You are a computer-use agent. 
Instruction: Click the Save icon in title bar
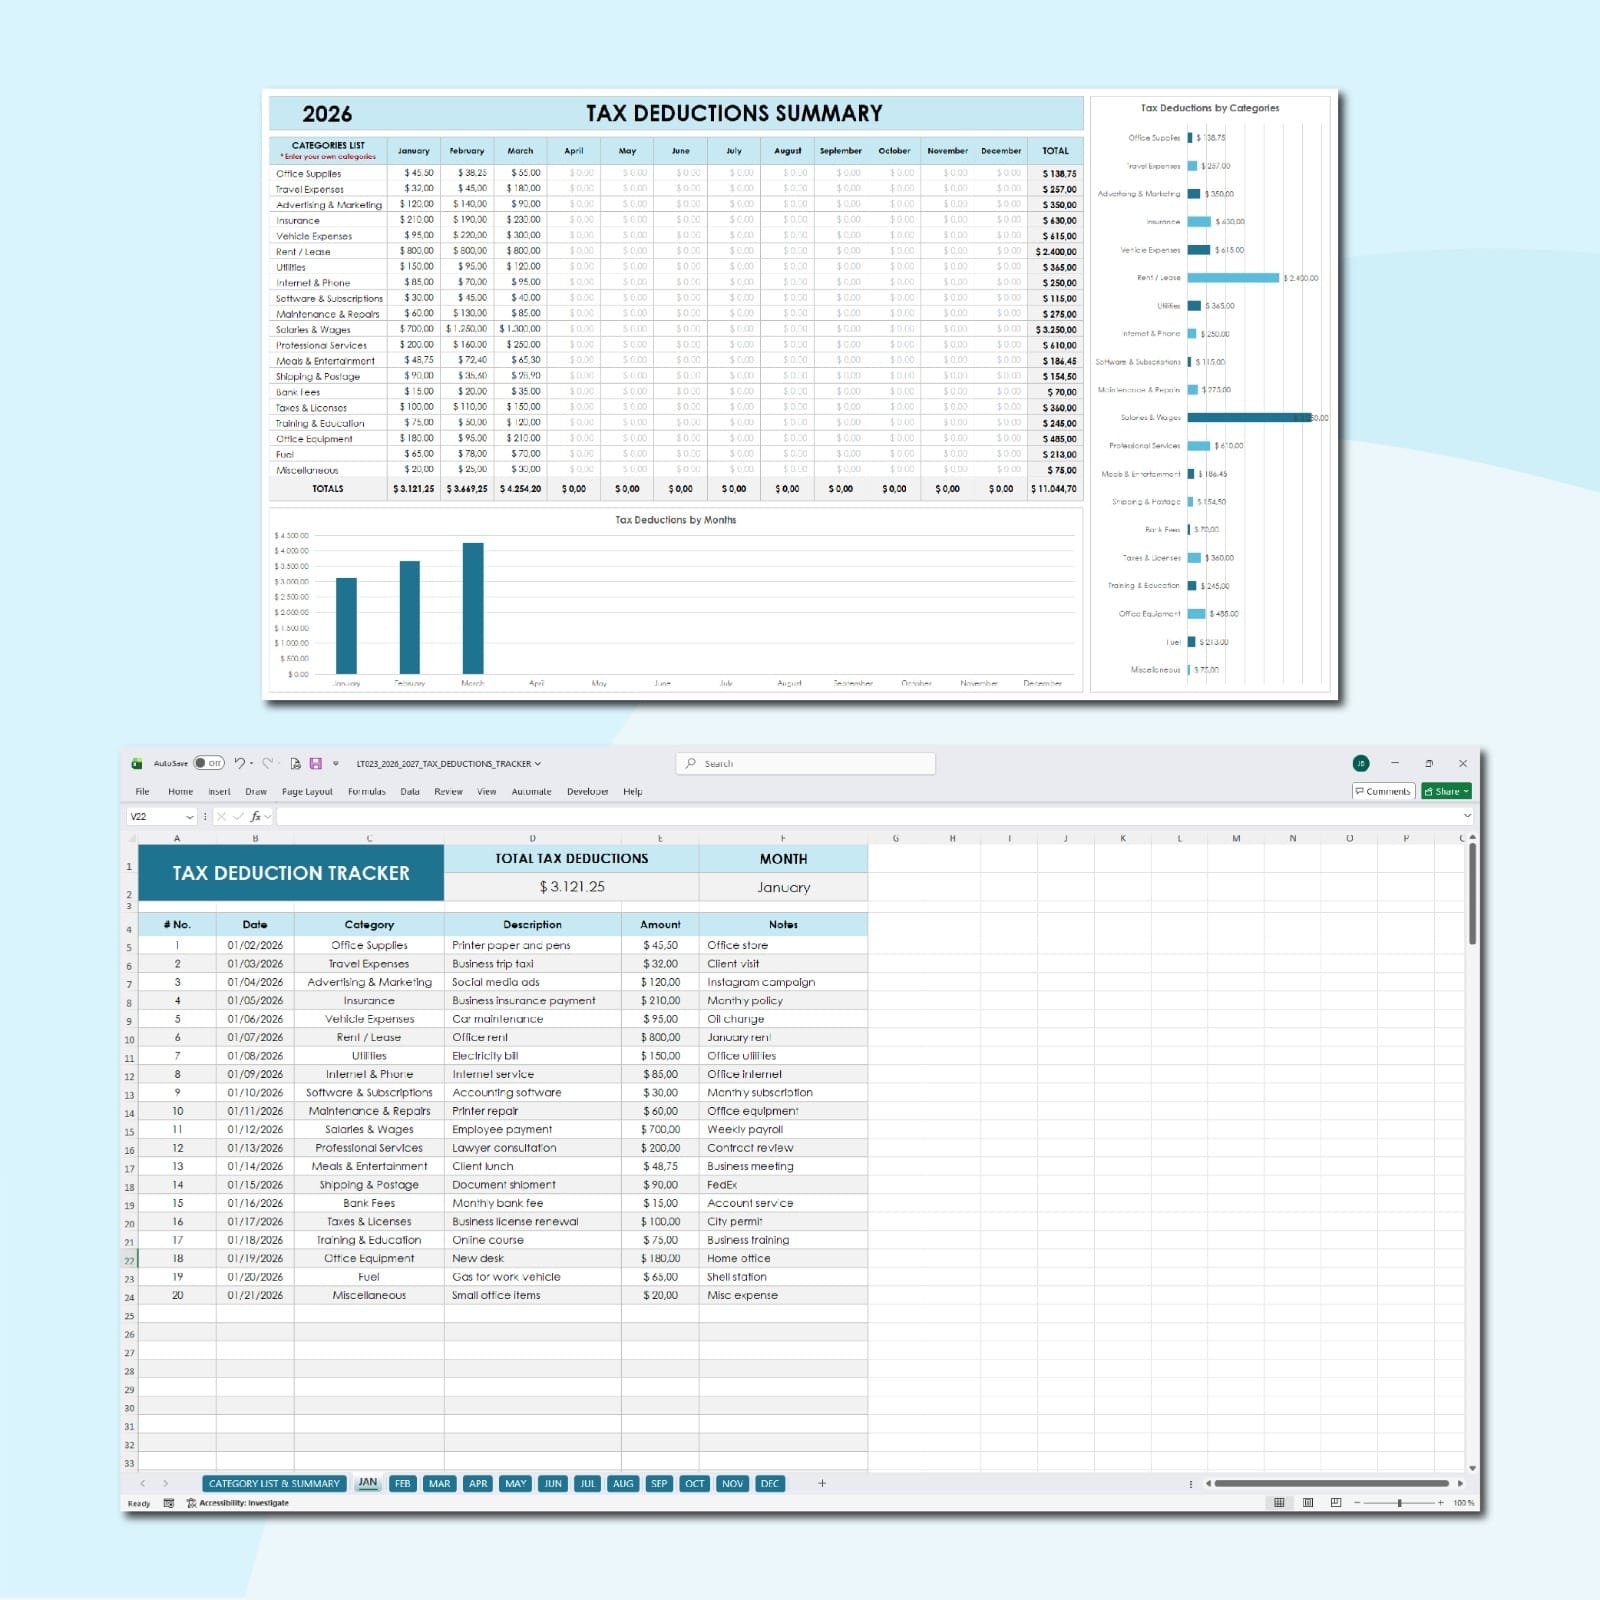point(315,763)
